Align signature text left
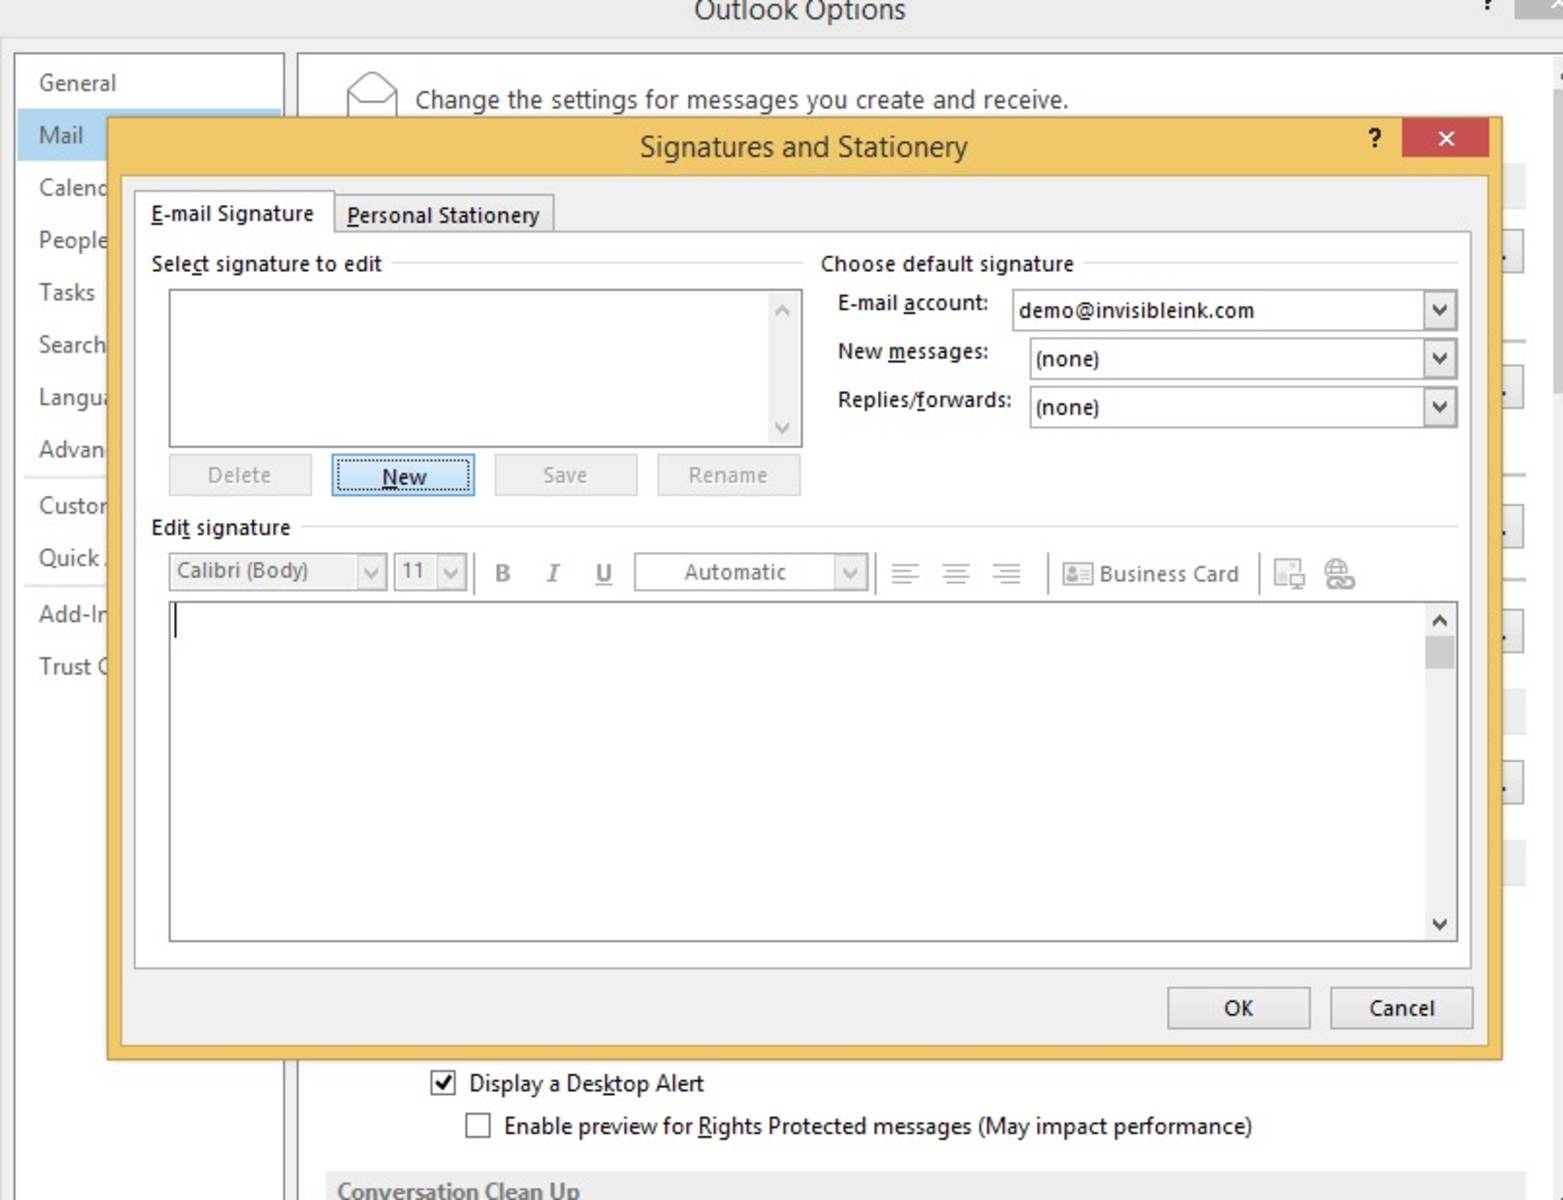This screenshot has width=1563, height=1200. pyautogui.click(x=905, y=573)
